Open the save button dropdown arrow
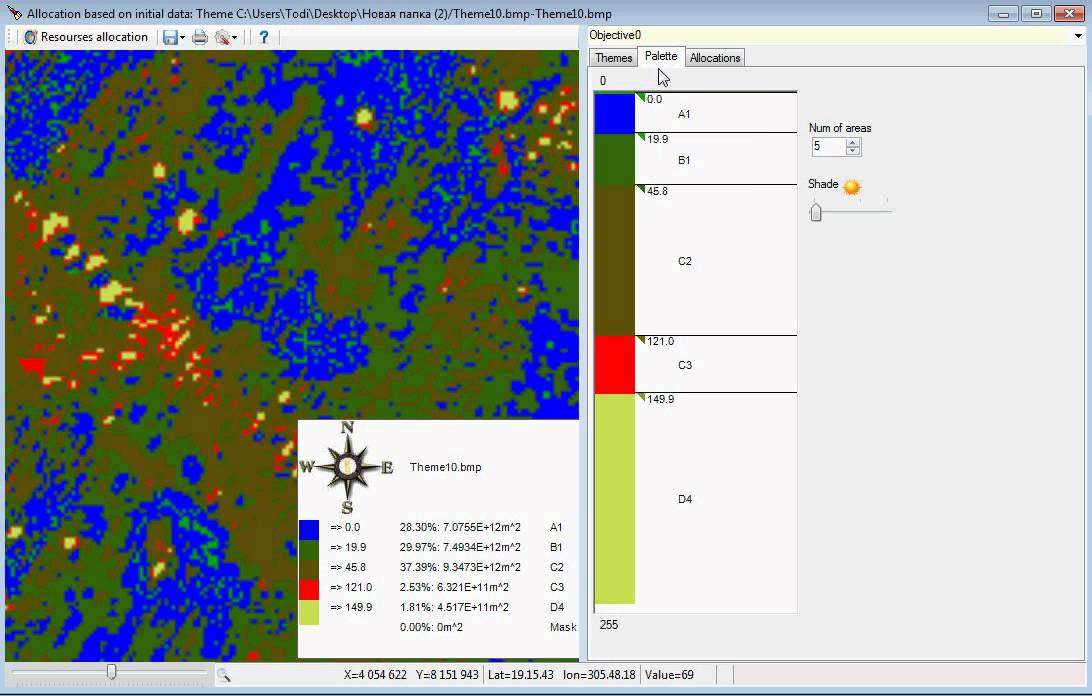The image size is (1092, 696). point(182,38)
